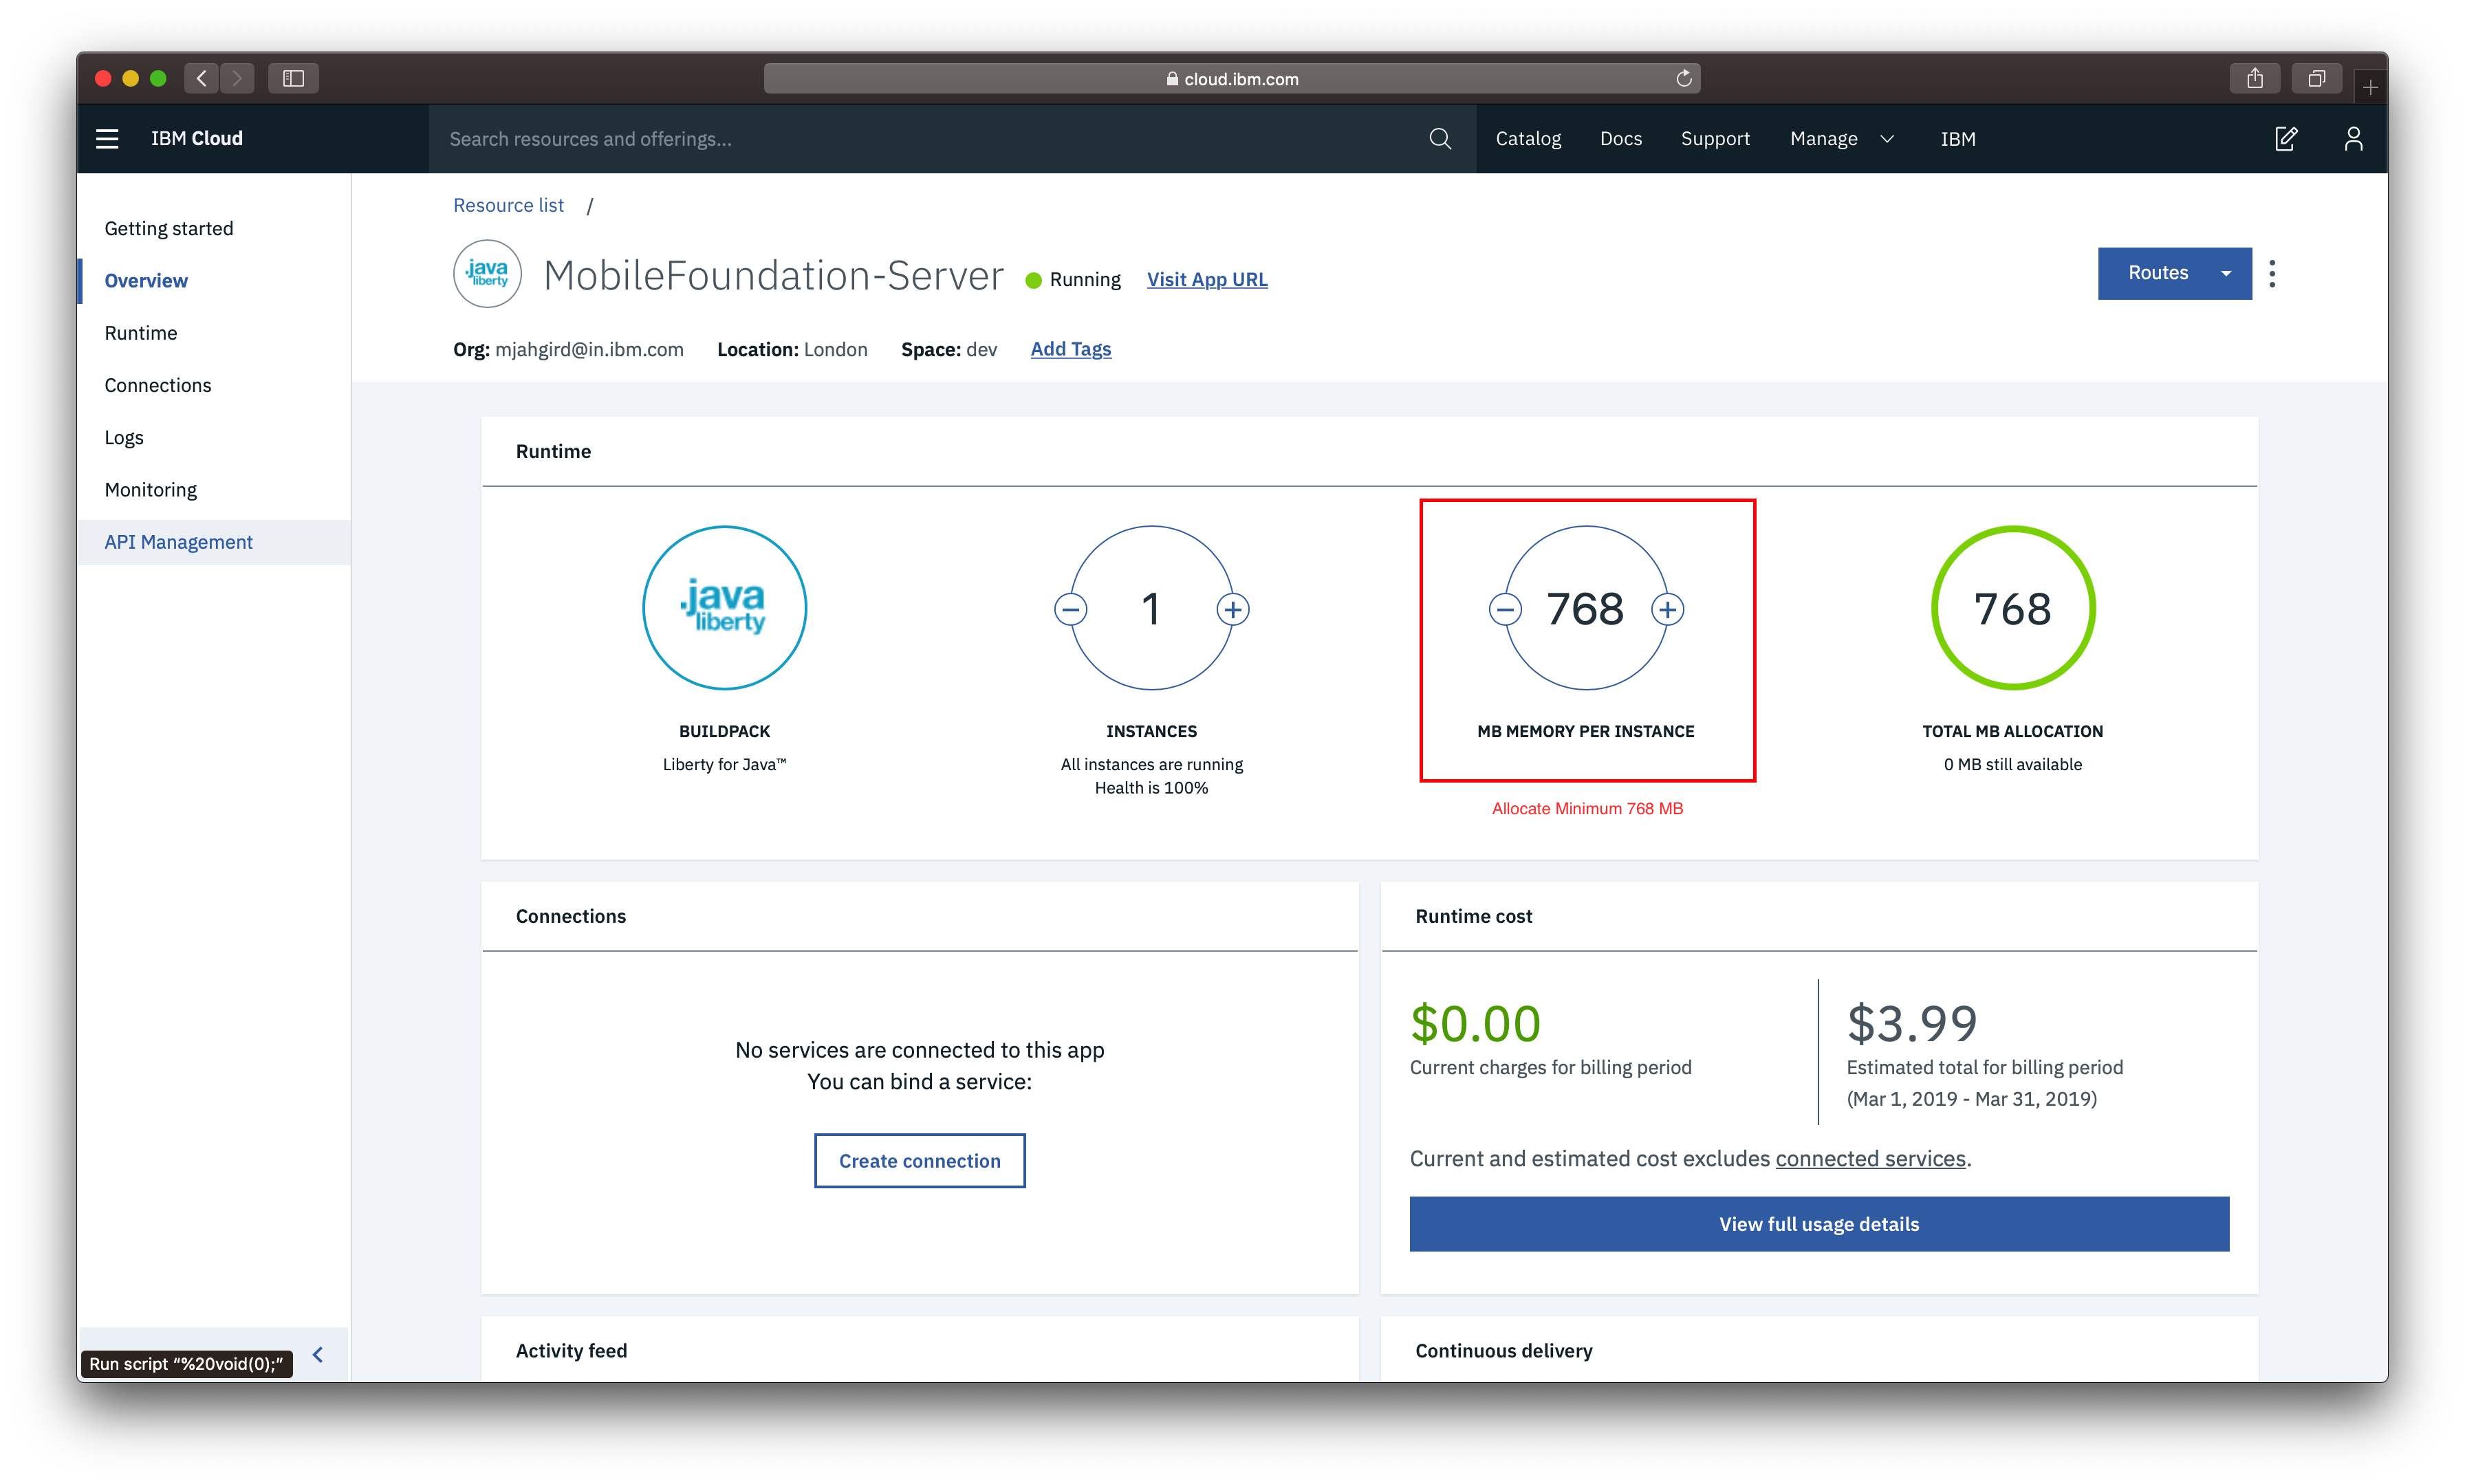Image resolution: width=2465 pixels, height=1484 pixels.
Task: Increase instances with plus button
Action: pos(1233,609)
